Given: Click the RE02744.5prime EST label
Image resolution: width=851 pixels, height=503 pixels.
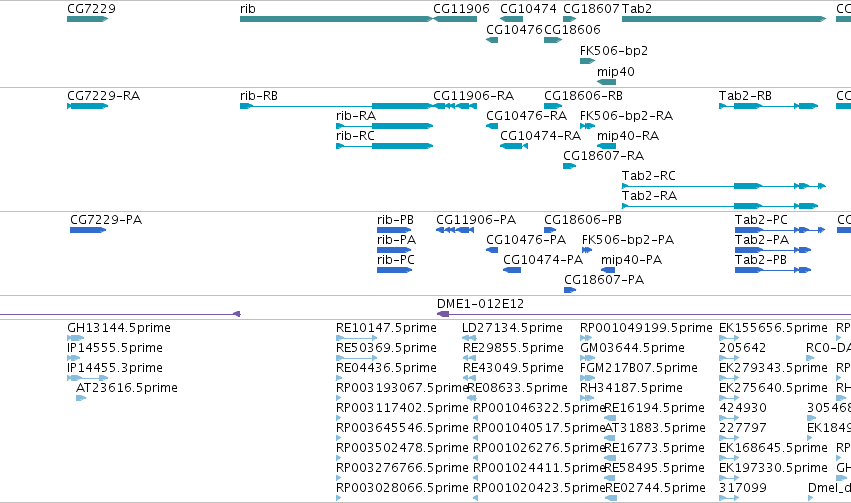Looking at the screenshot, I should (655, 488).
